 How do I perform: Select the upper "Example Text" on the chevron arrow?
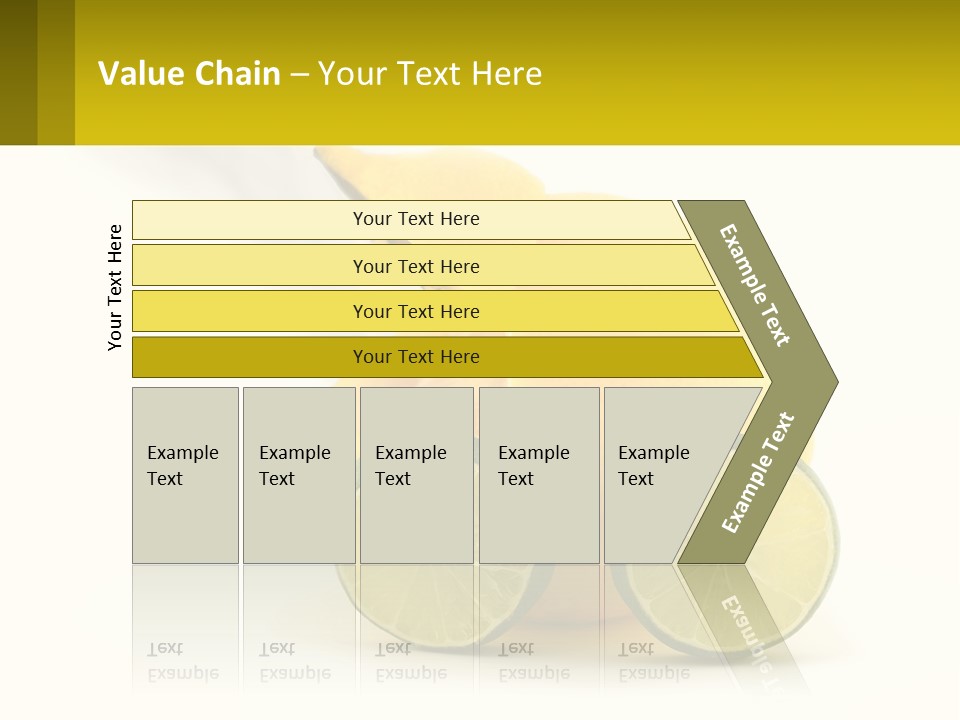(755, 285)
